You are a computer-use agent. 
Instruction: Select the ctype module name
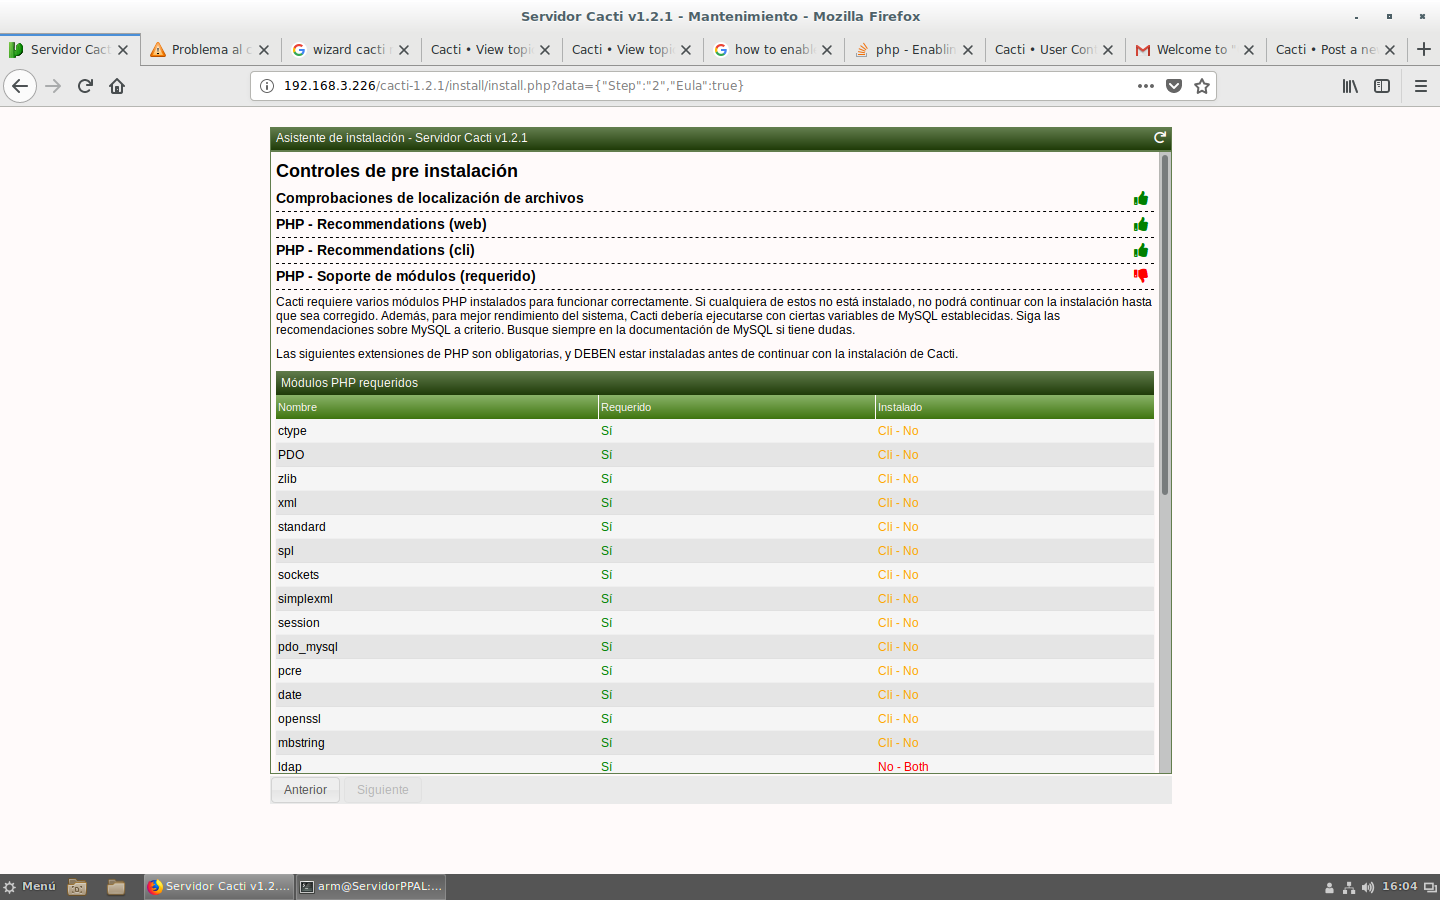tap(292, 431)
